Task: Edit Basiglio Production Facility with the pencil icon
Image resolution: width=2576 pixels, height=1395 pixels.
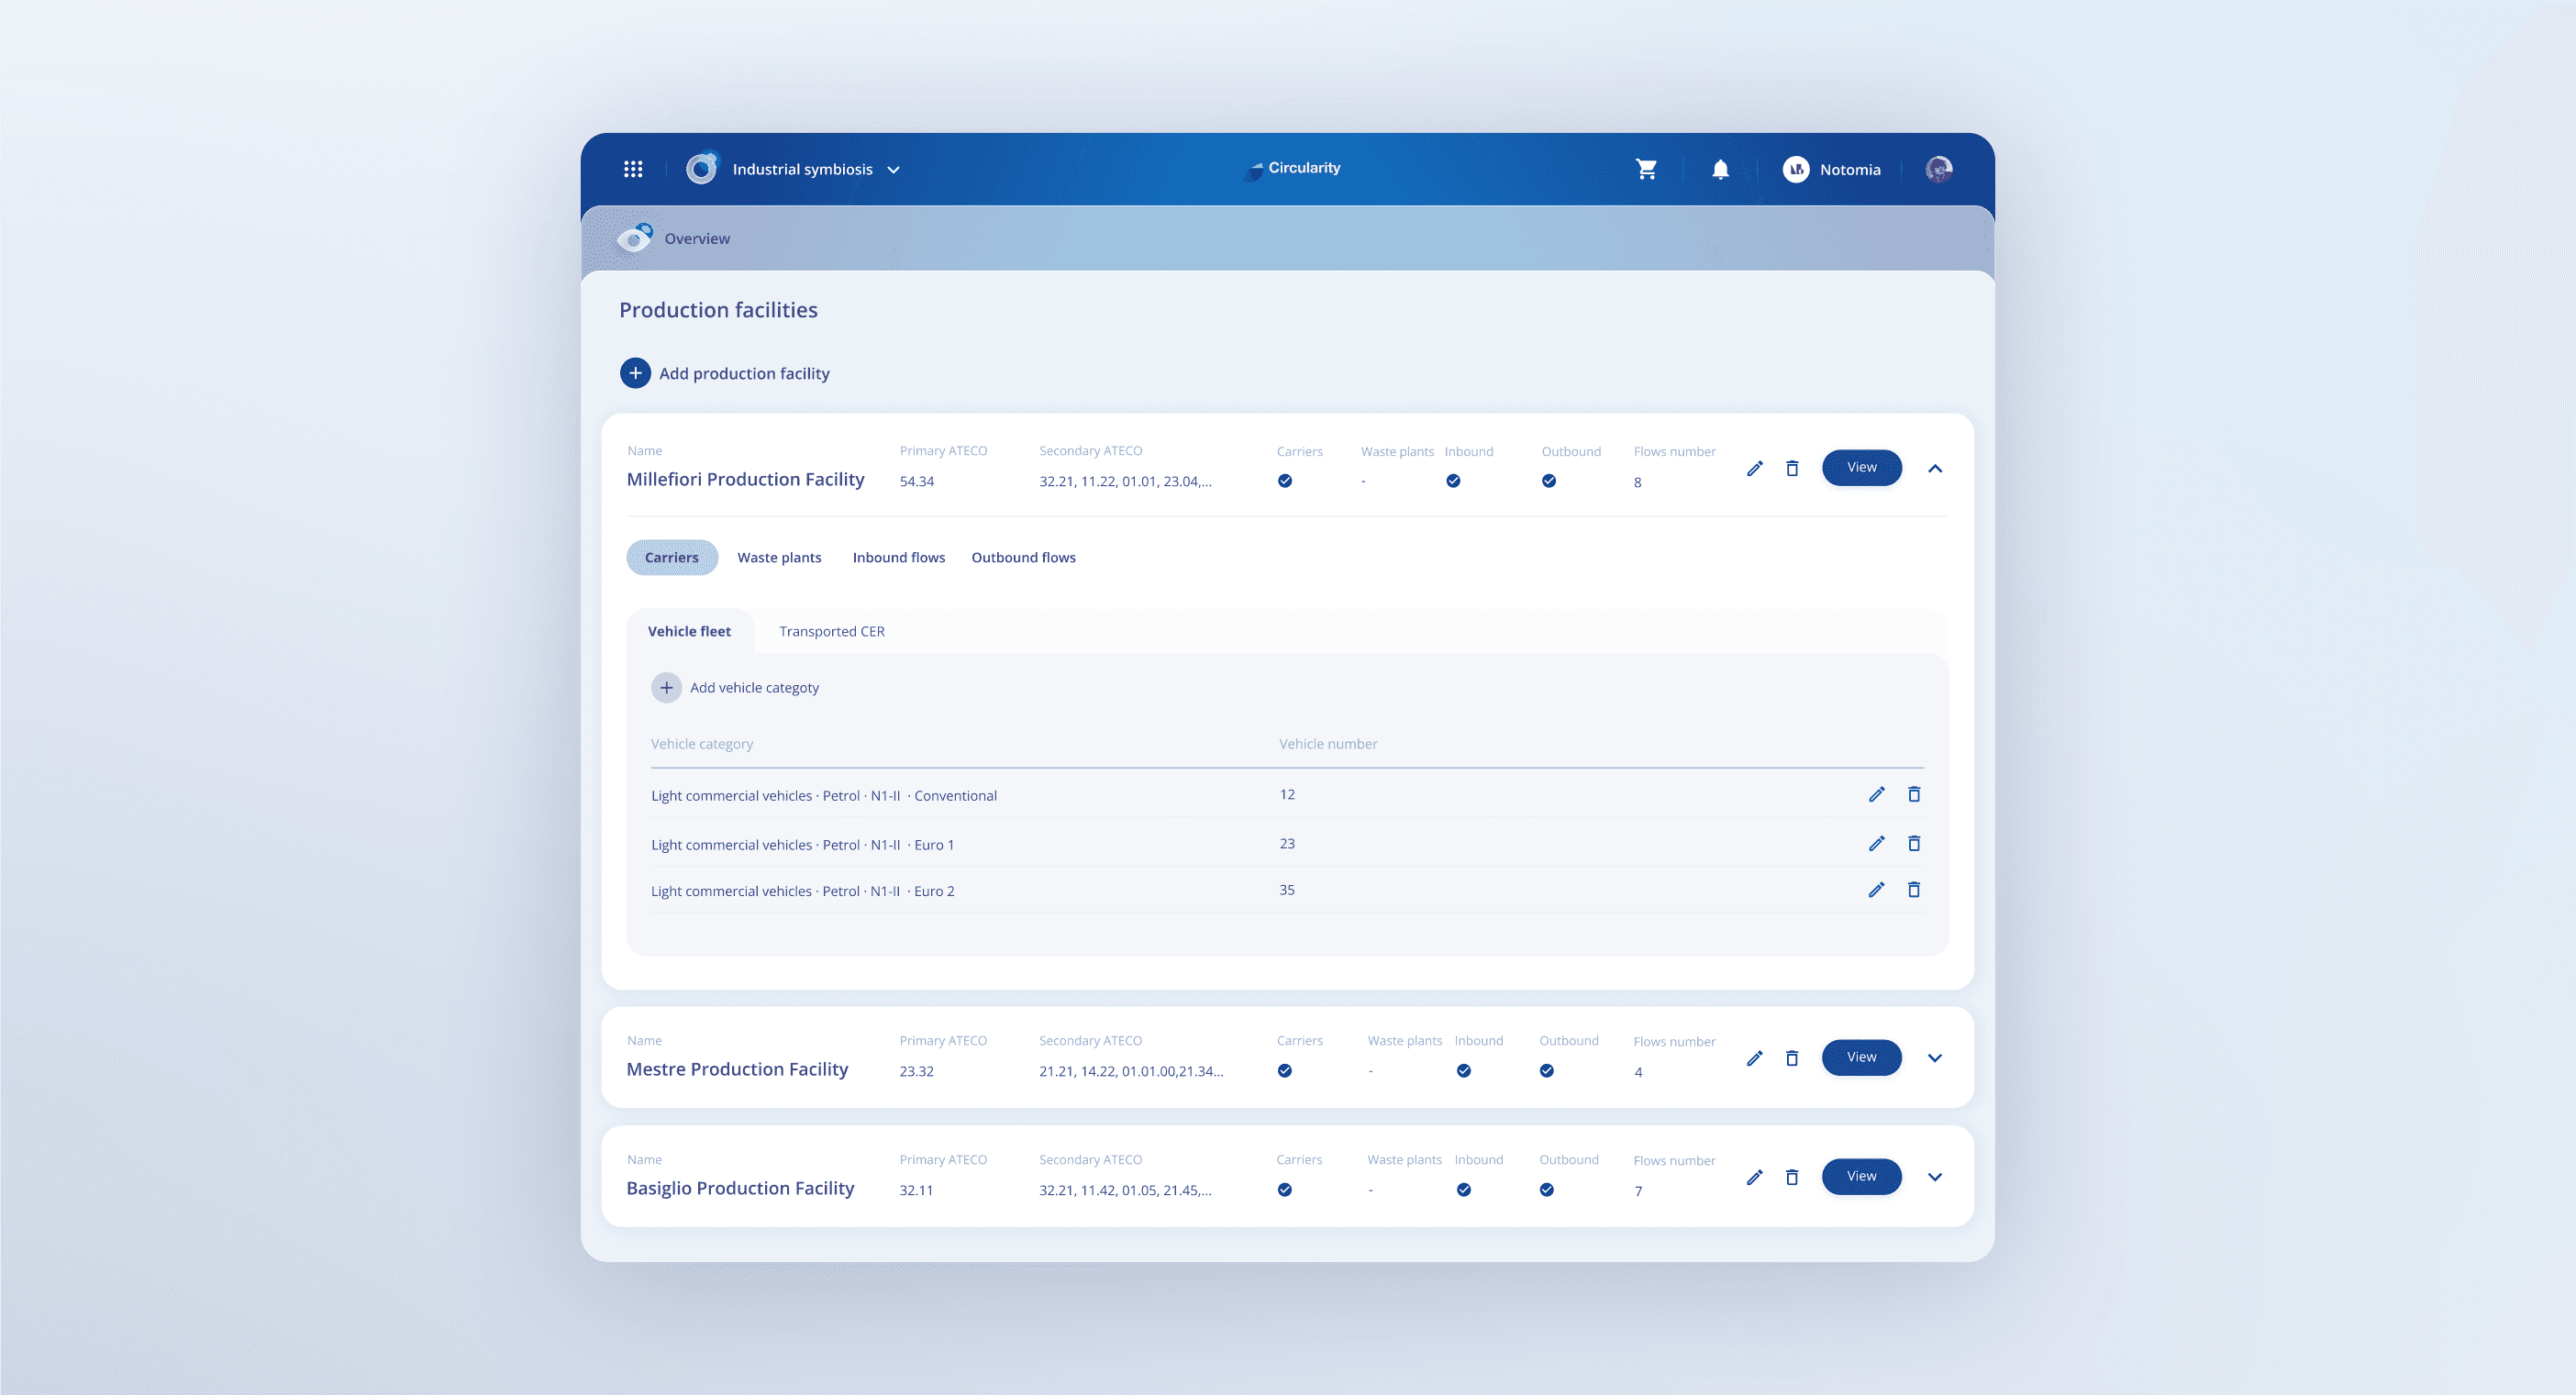Action: (1755, 1177)
